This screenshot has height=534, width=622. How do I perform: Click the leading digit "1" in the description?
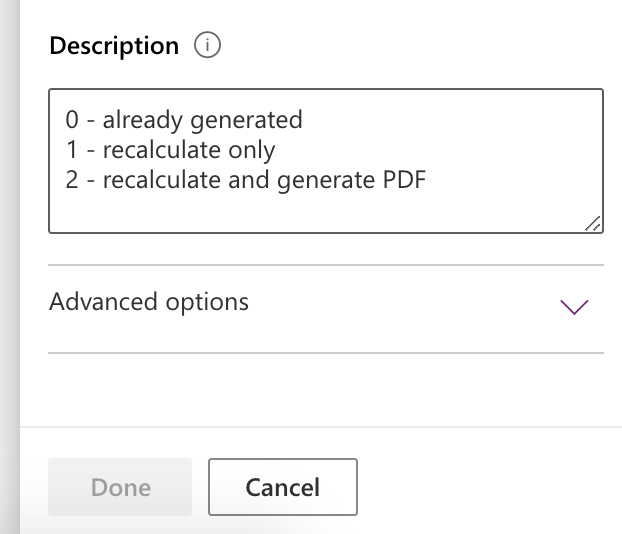(x=72, y=151)
